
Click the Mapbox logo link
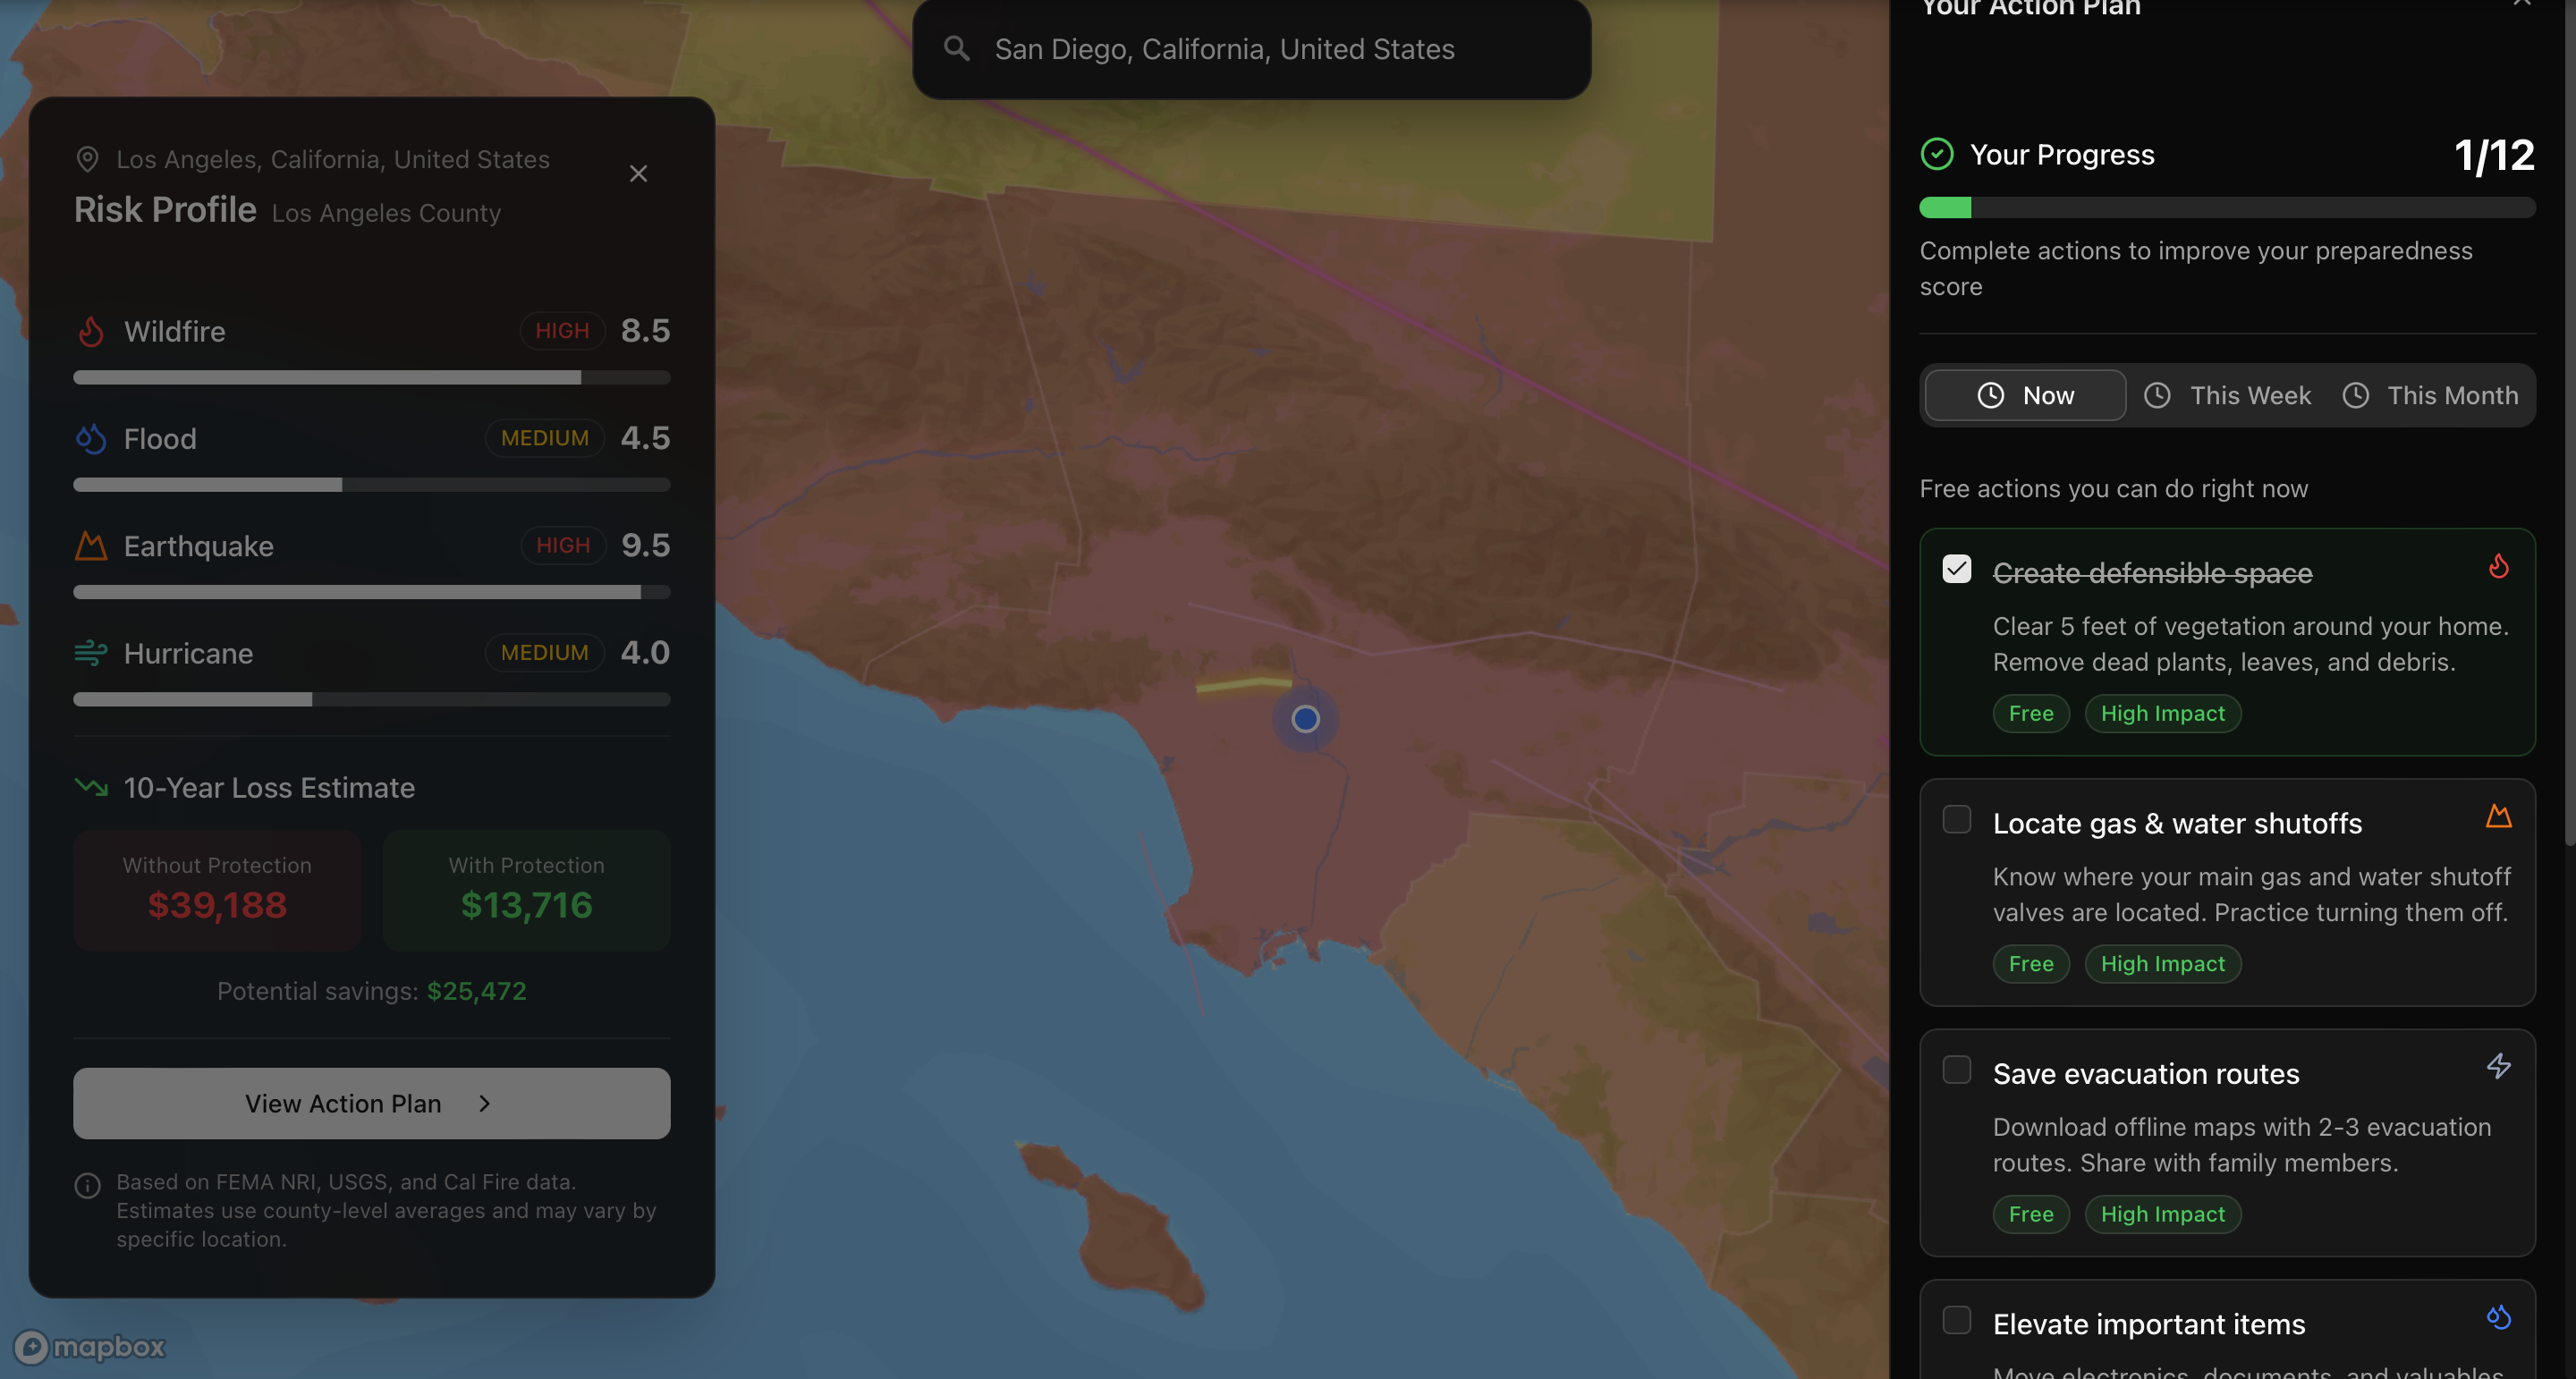point(90,1347)
